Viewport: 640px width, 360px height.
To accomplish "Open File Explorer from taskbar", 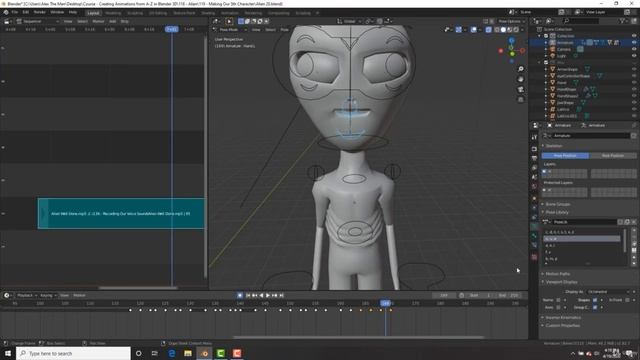I will 188,353.
